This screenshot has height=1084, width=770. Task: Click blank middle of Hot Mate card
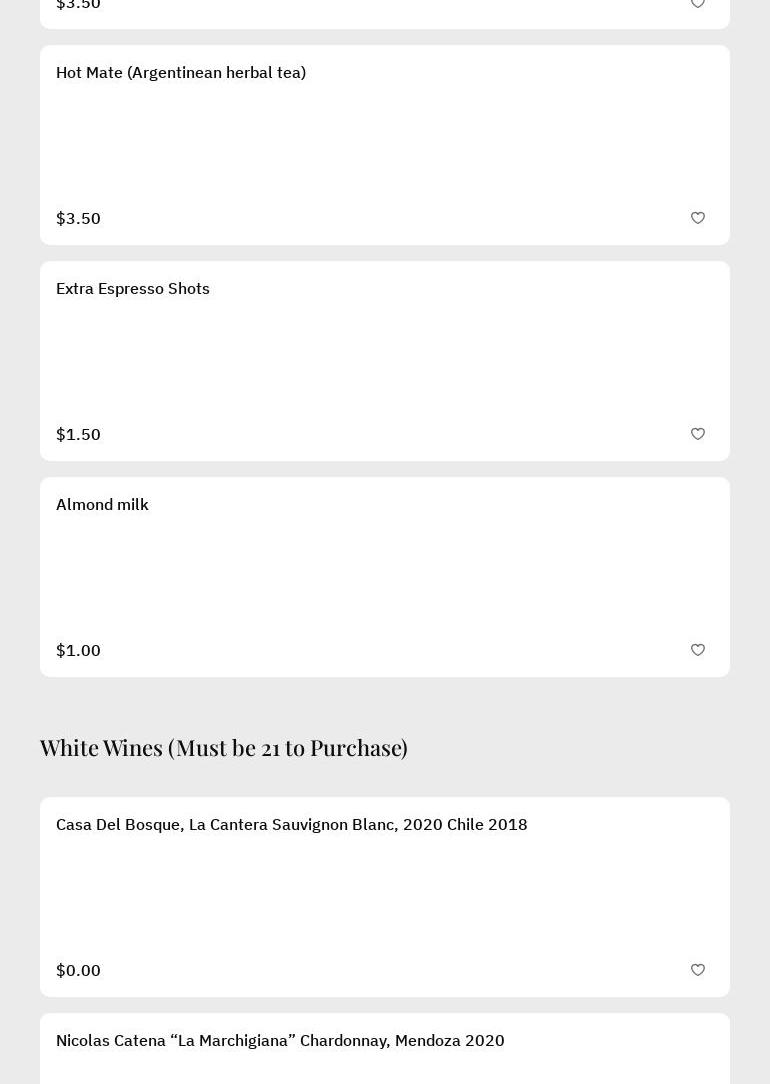385,145
